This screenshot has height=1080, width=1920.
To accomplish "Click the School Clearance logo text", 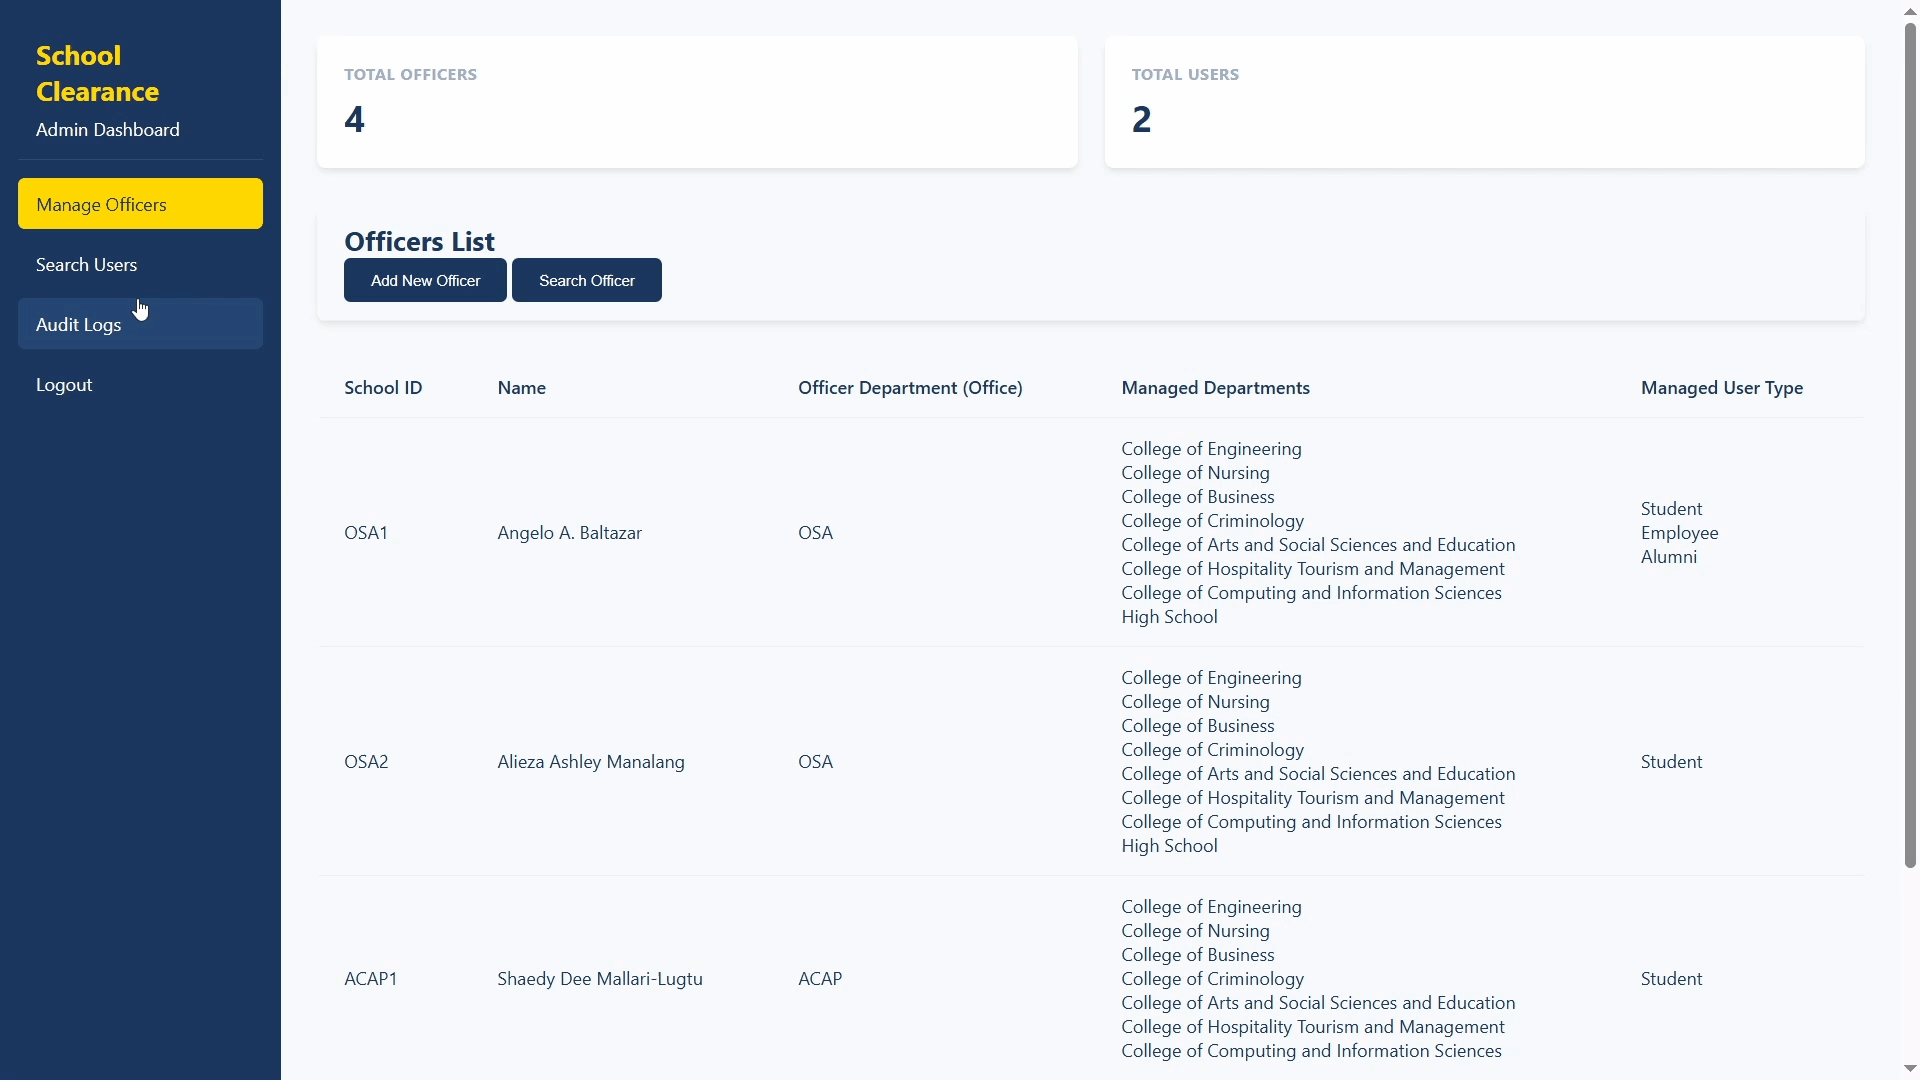I will point(97,73).
